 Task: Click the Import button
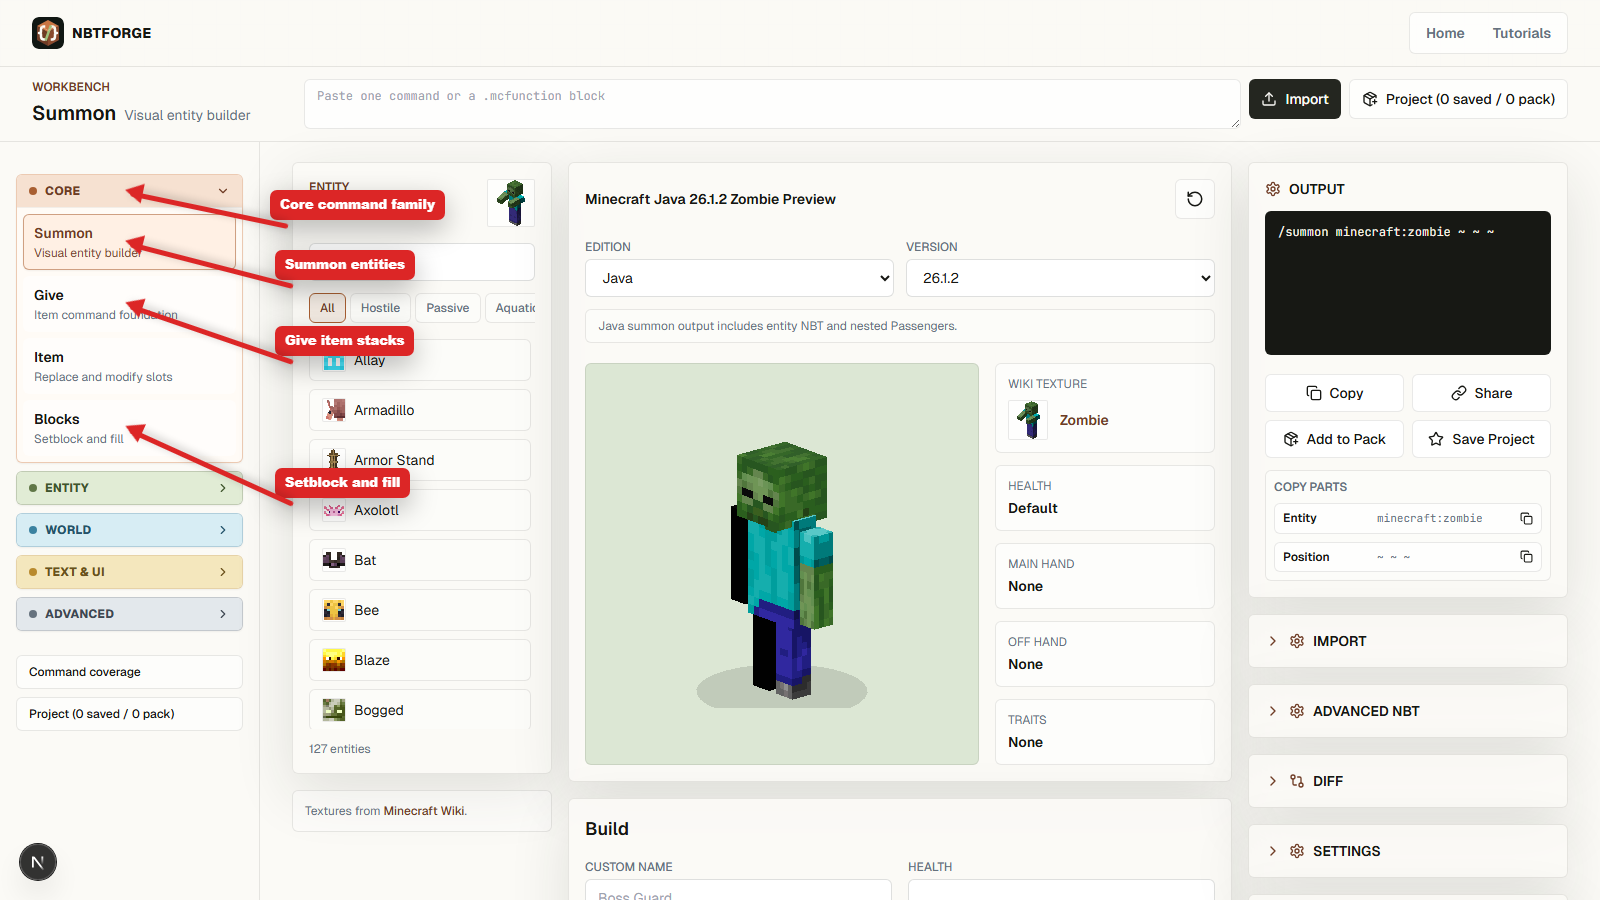[1295, 99]
